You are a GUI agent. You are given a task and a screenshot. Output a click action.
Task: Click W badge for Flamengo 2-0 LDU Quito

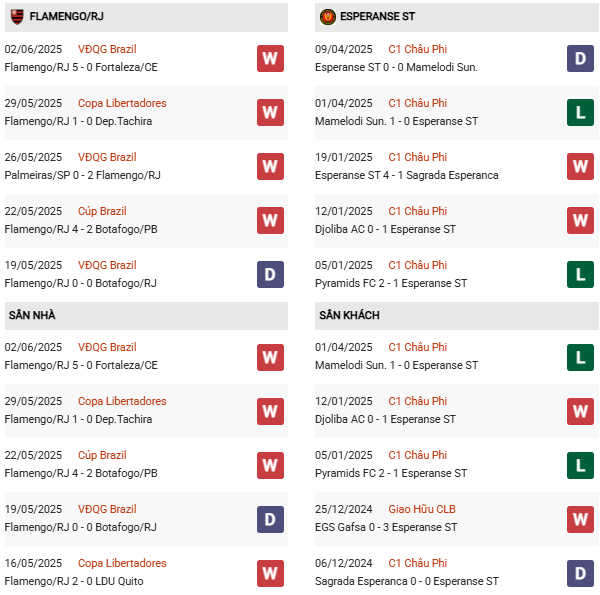tap(270, 572)
